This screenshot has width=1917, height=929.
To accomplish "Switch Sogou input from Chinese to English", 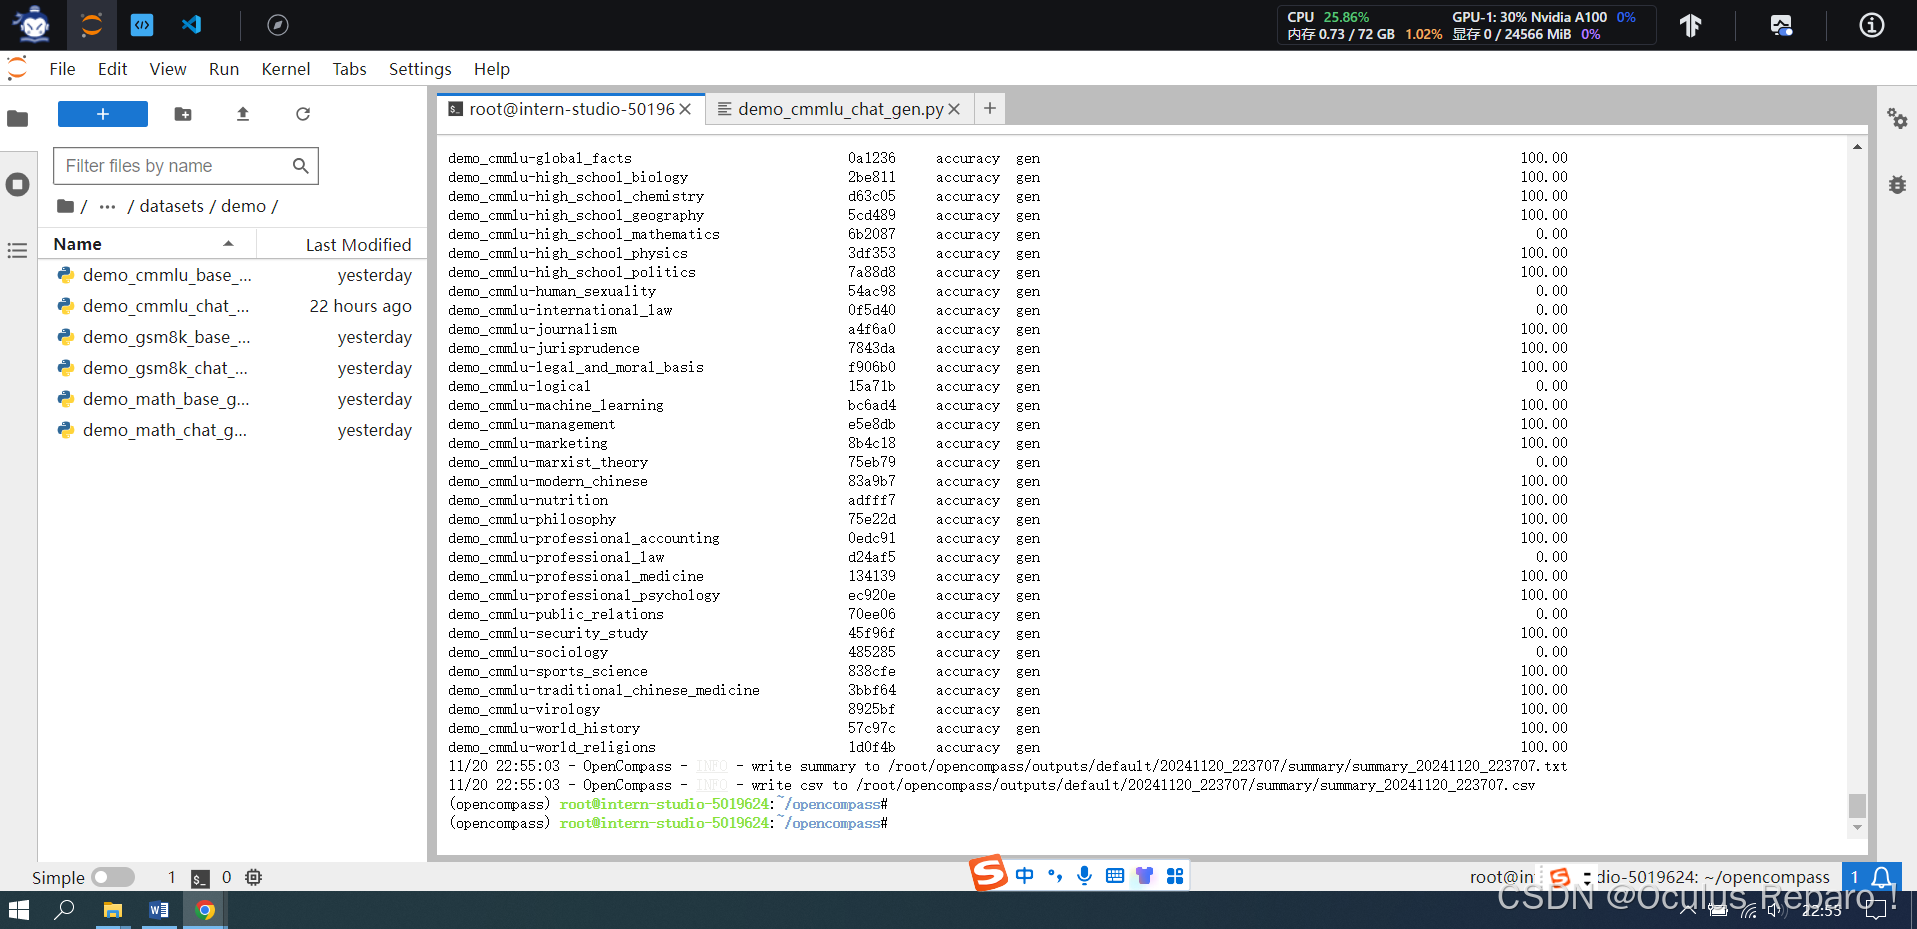I will tap(1024, 875).
